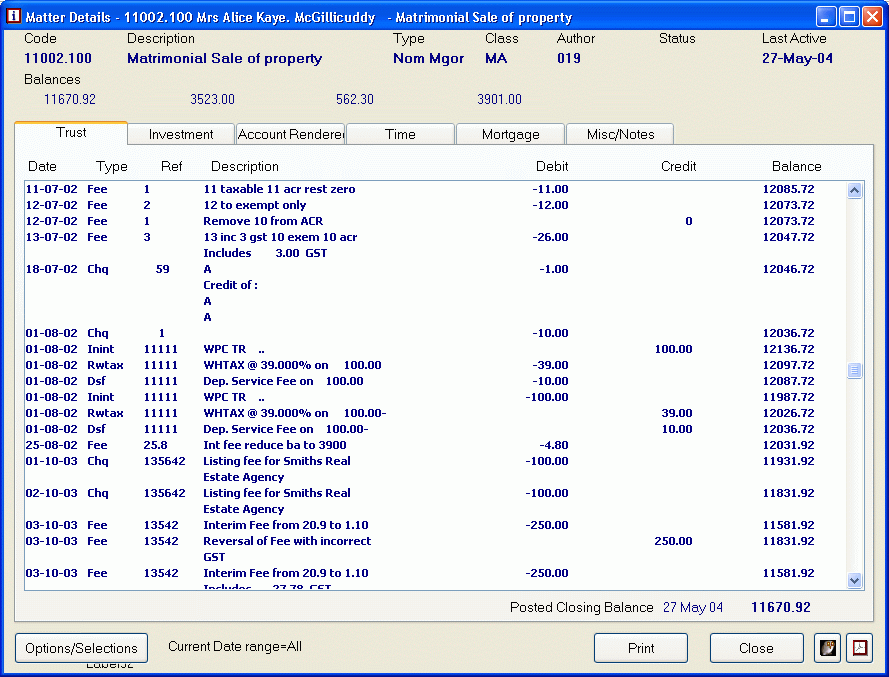Switch to the Misc/Notes tab

(620, 134)
